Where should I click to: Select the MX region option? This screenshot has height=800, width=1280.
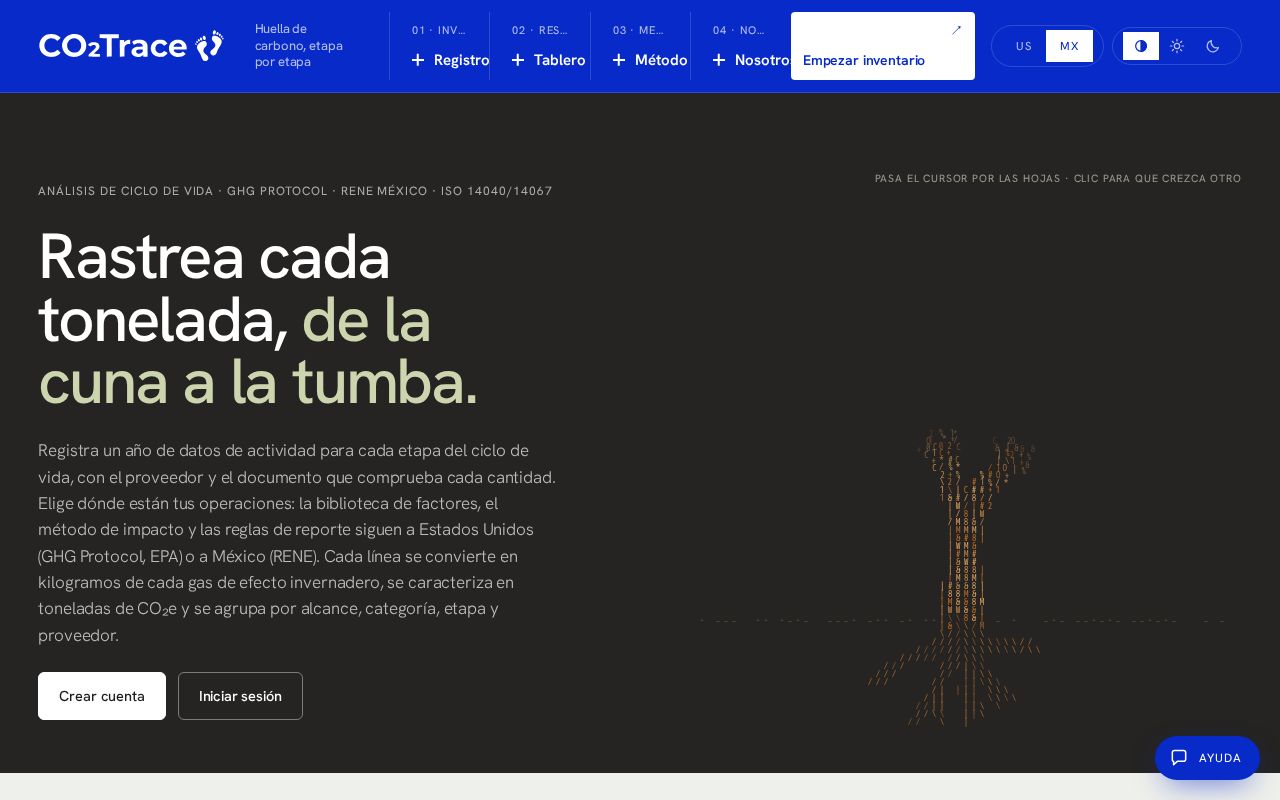point(1069,46)
